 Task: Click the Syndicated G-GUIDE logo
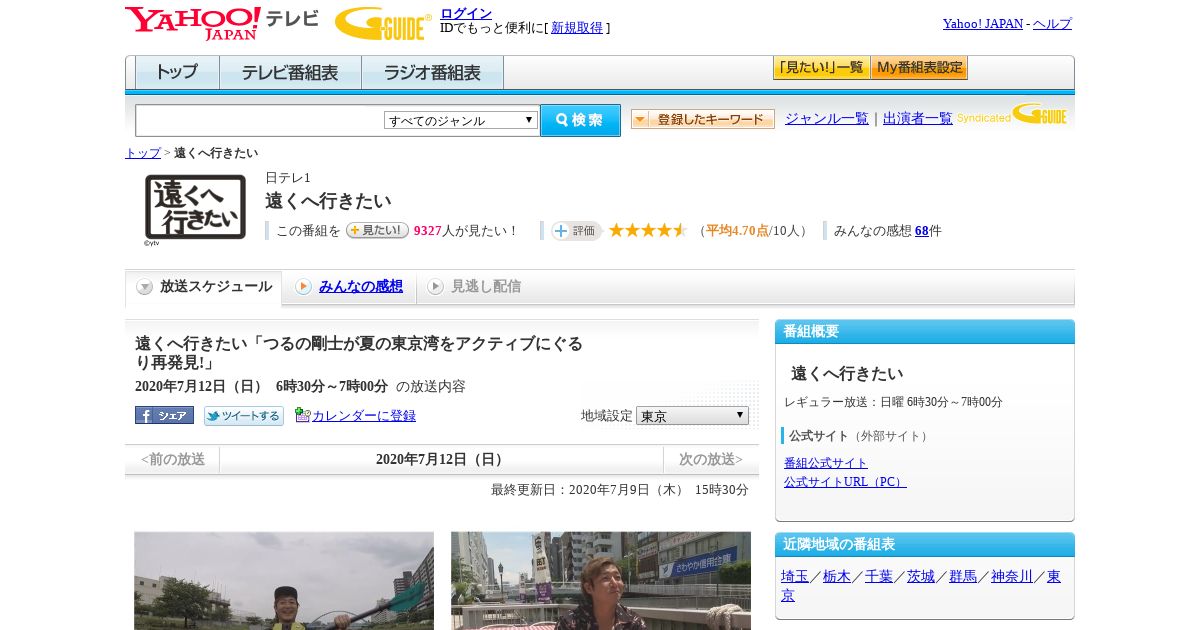click(x=1012, y=114)
